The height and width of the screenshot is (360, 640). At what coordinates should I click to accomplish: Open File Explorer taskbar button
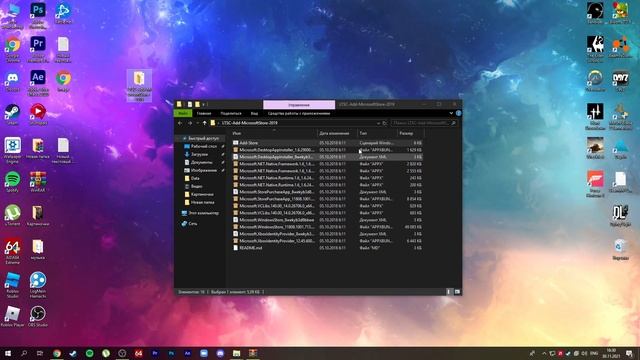[236, 353]
